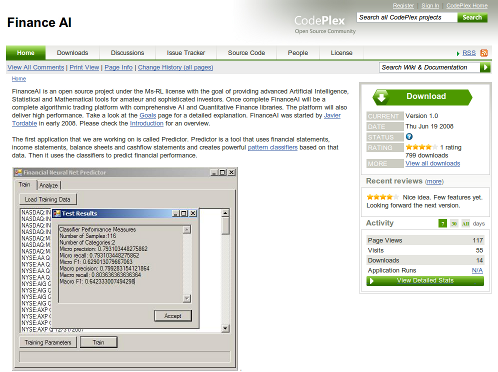
Task: Click the empty progress bar below Train button
Action: point(125,357)
